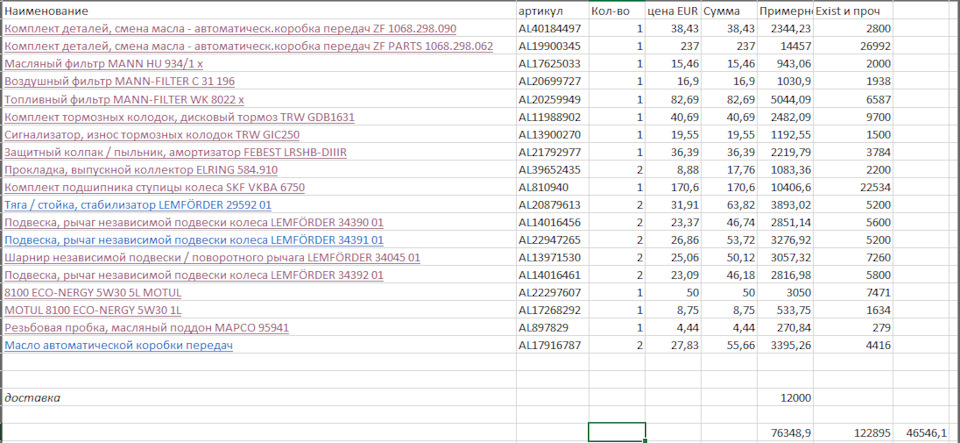Select article cell AL20699727

pos(553,81)
